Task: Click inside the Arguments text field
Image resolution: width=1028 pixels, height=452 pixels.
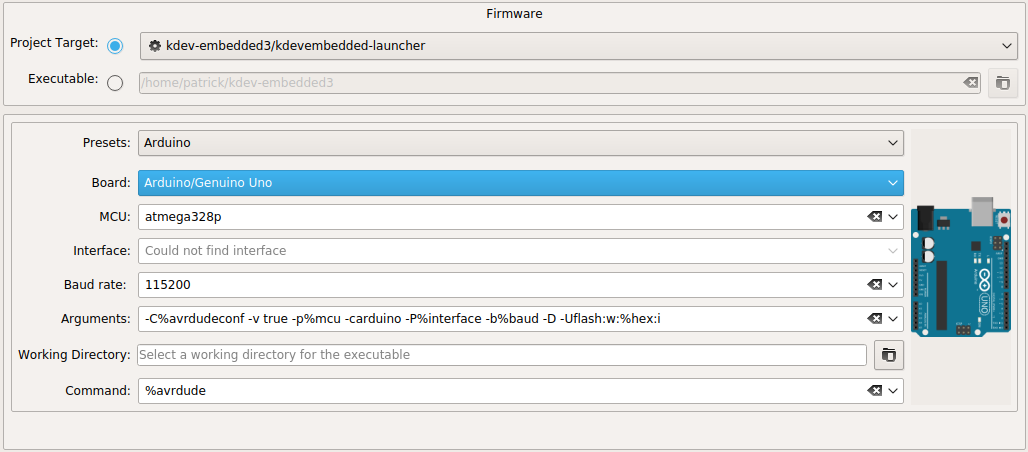Action: (500, 319)
